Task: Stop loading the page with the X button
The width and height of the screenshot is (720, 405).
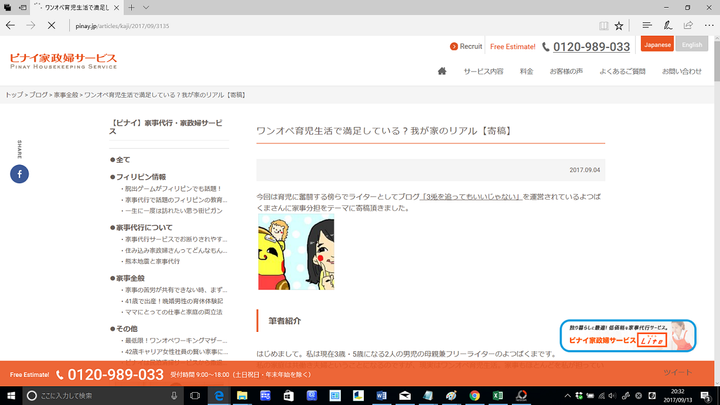Action: click(x=51, y=26)
